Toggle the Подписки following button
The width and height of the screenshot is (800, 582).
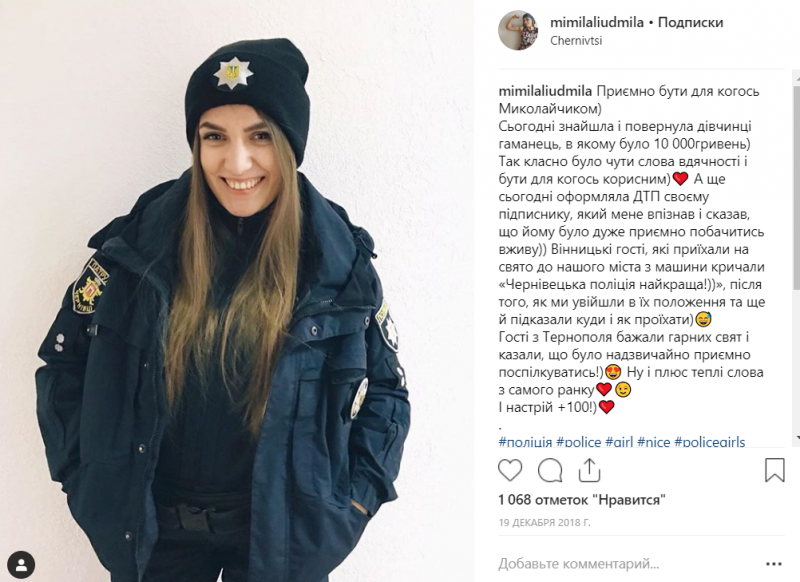(x=690, y=22)
